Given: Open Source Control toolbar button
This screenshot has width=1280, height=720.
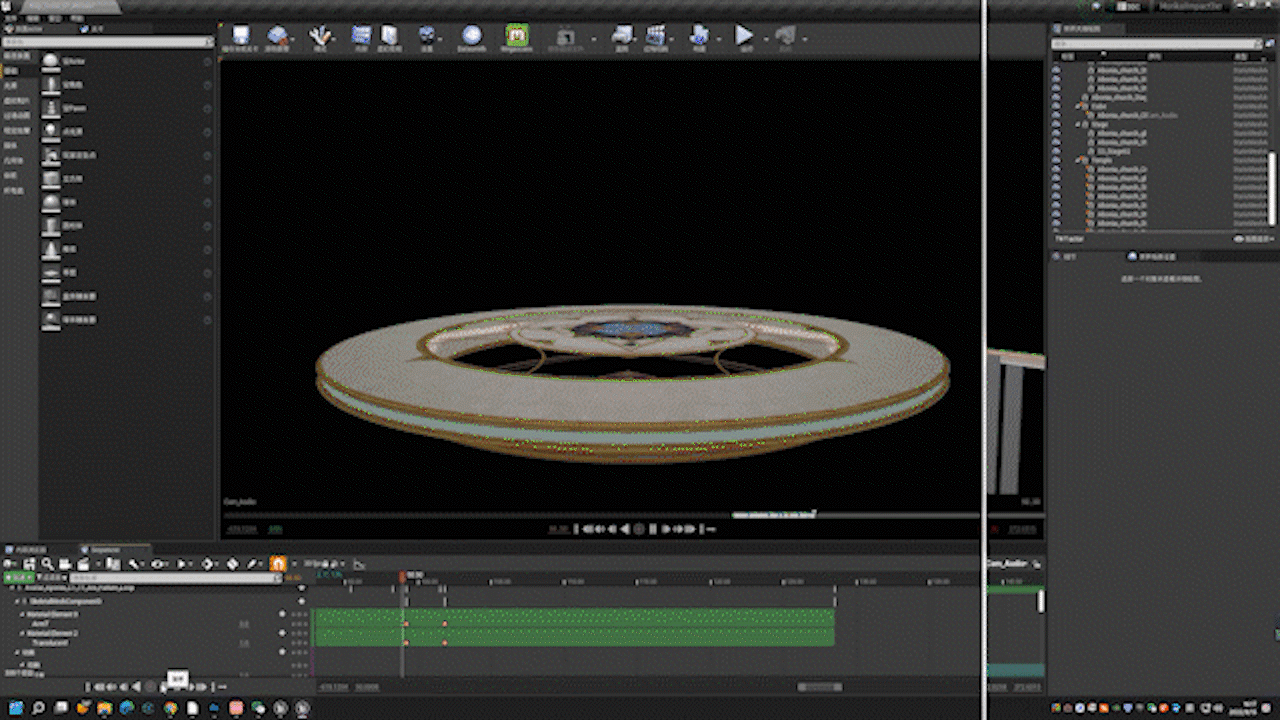Looking at the screenshot, I should [277, 37].
